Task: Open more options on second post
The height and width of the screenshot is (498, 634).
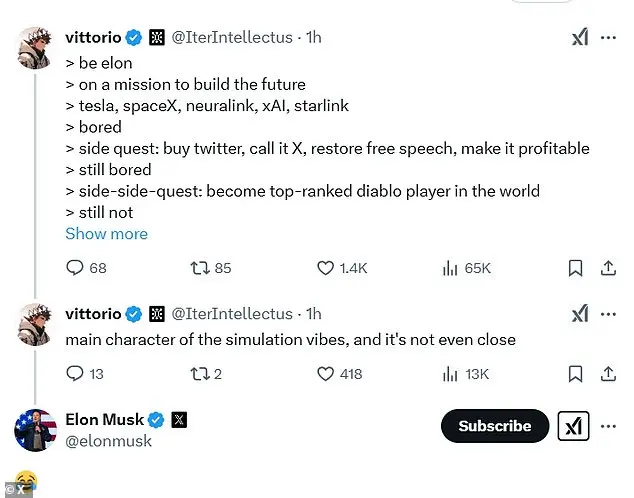Action: [608, 314]
